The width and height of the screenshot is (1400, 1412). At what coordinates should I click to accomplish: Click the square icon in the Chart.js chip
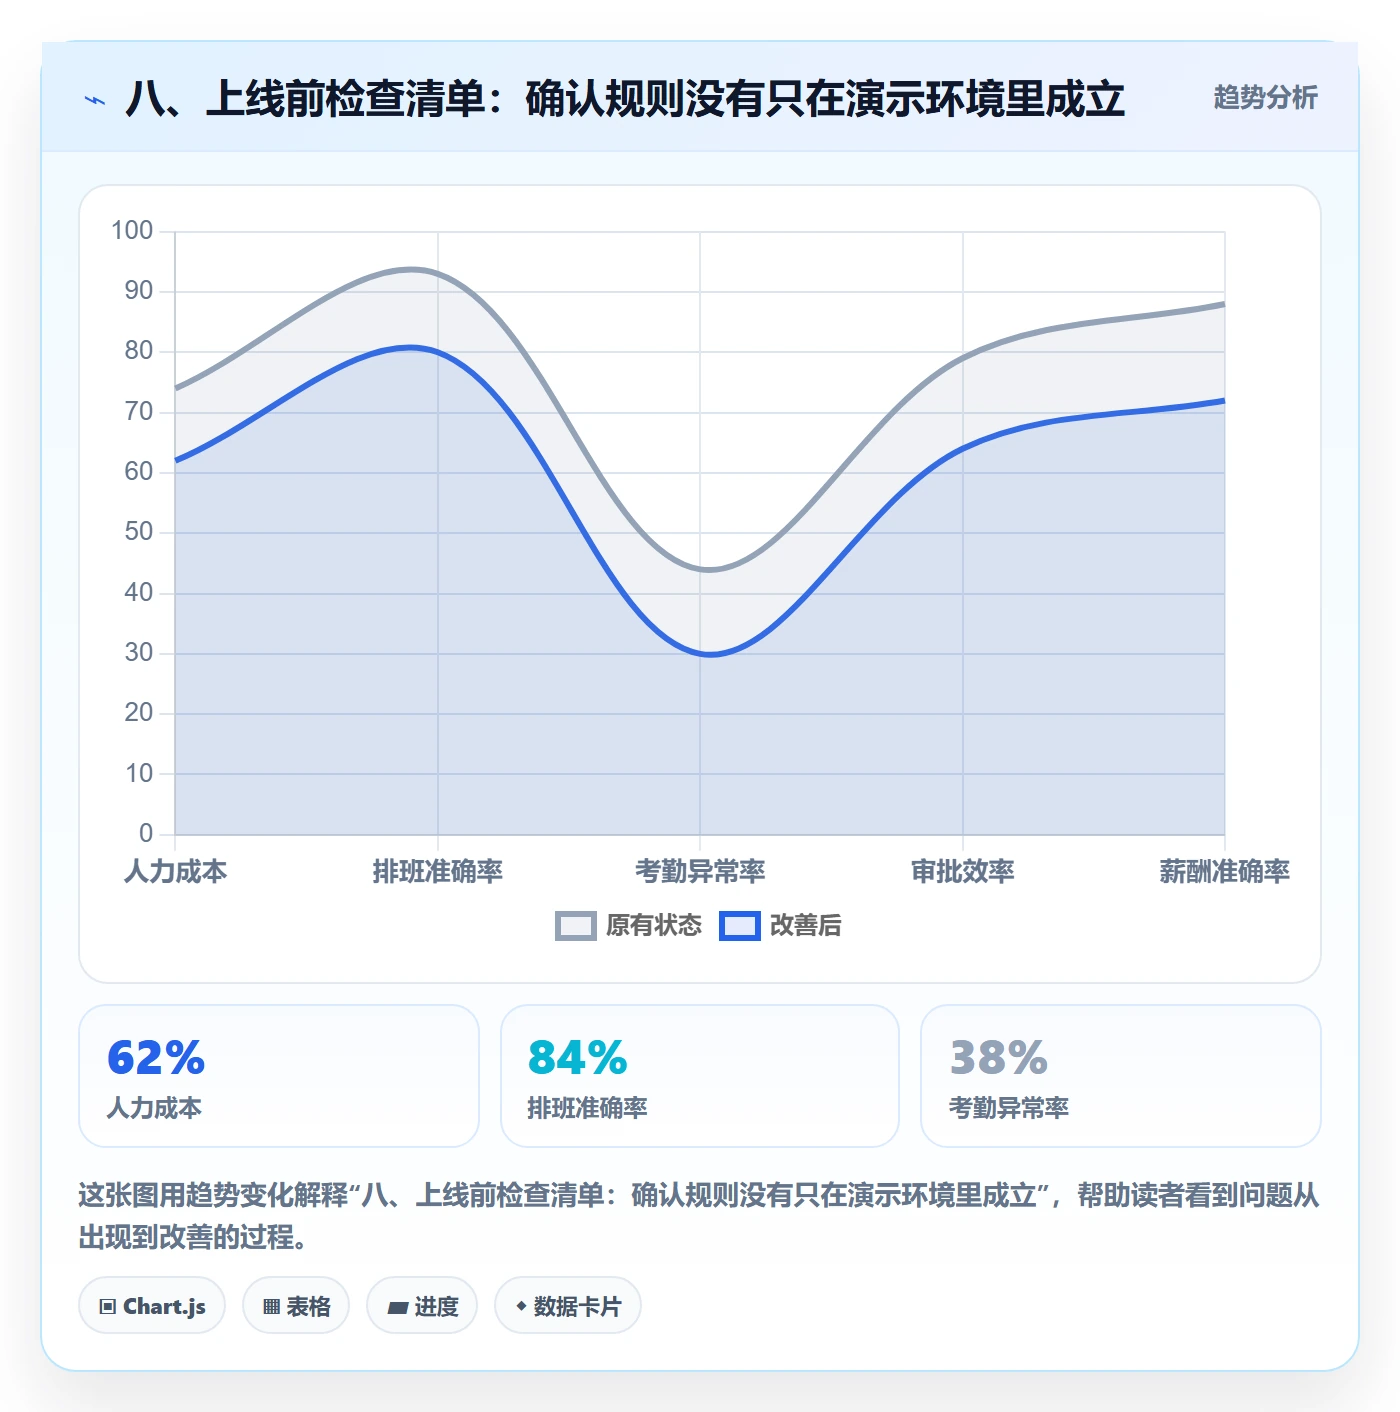[x=108, y=1307]
